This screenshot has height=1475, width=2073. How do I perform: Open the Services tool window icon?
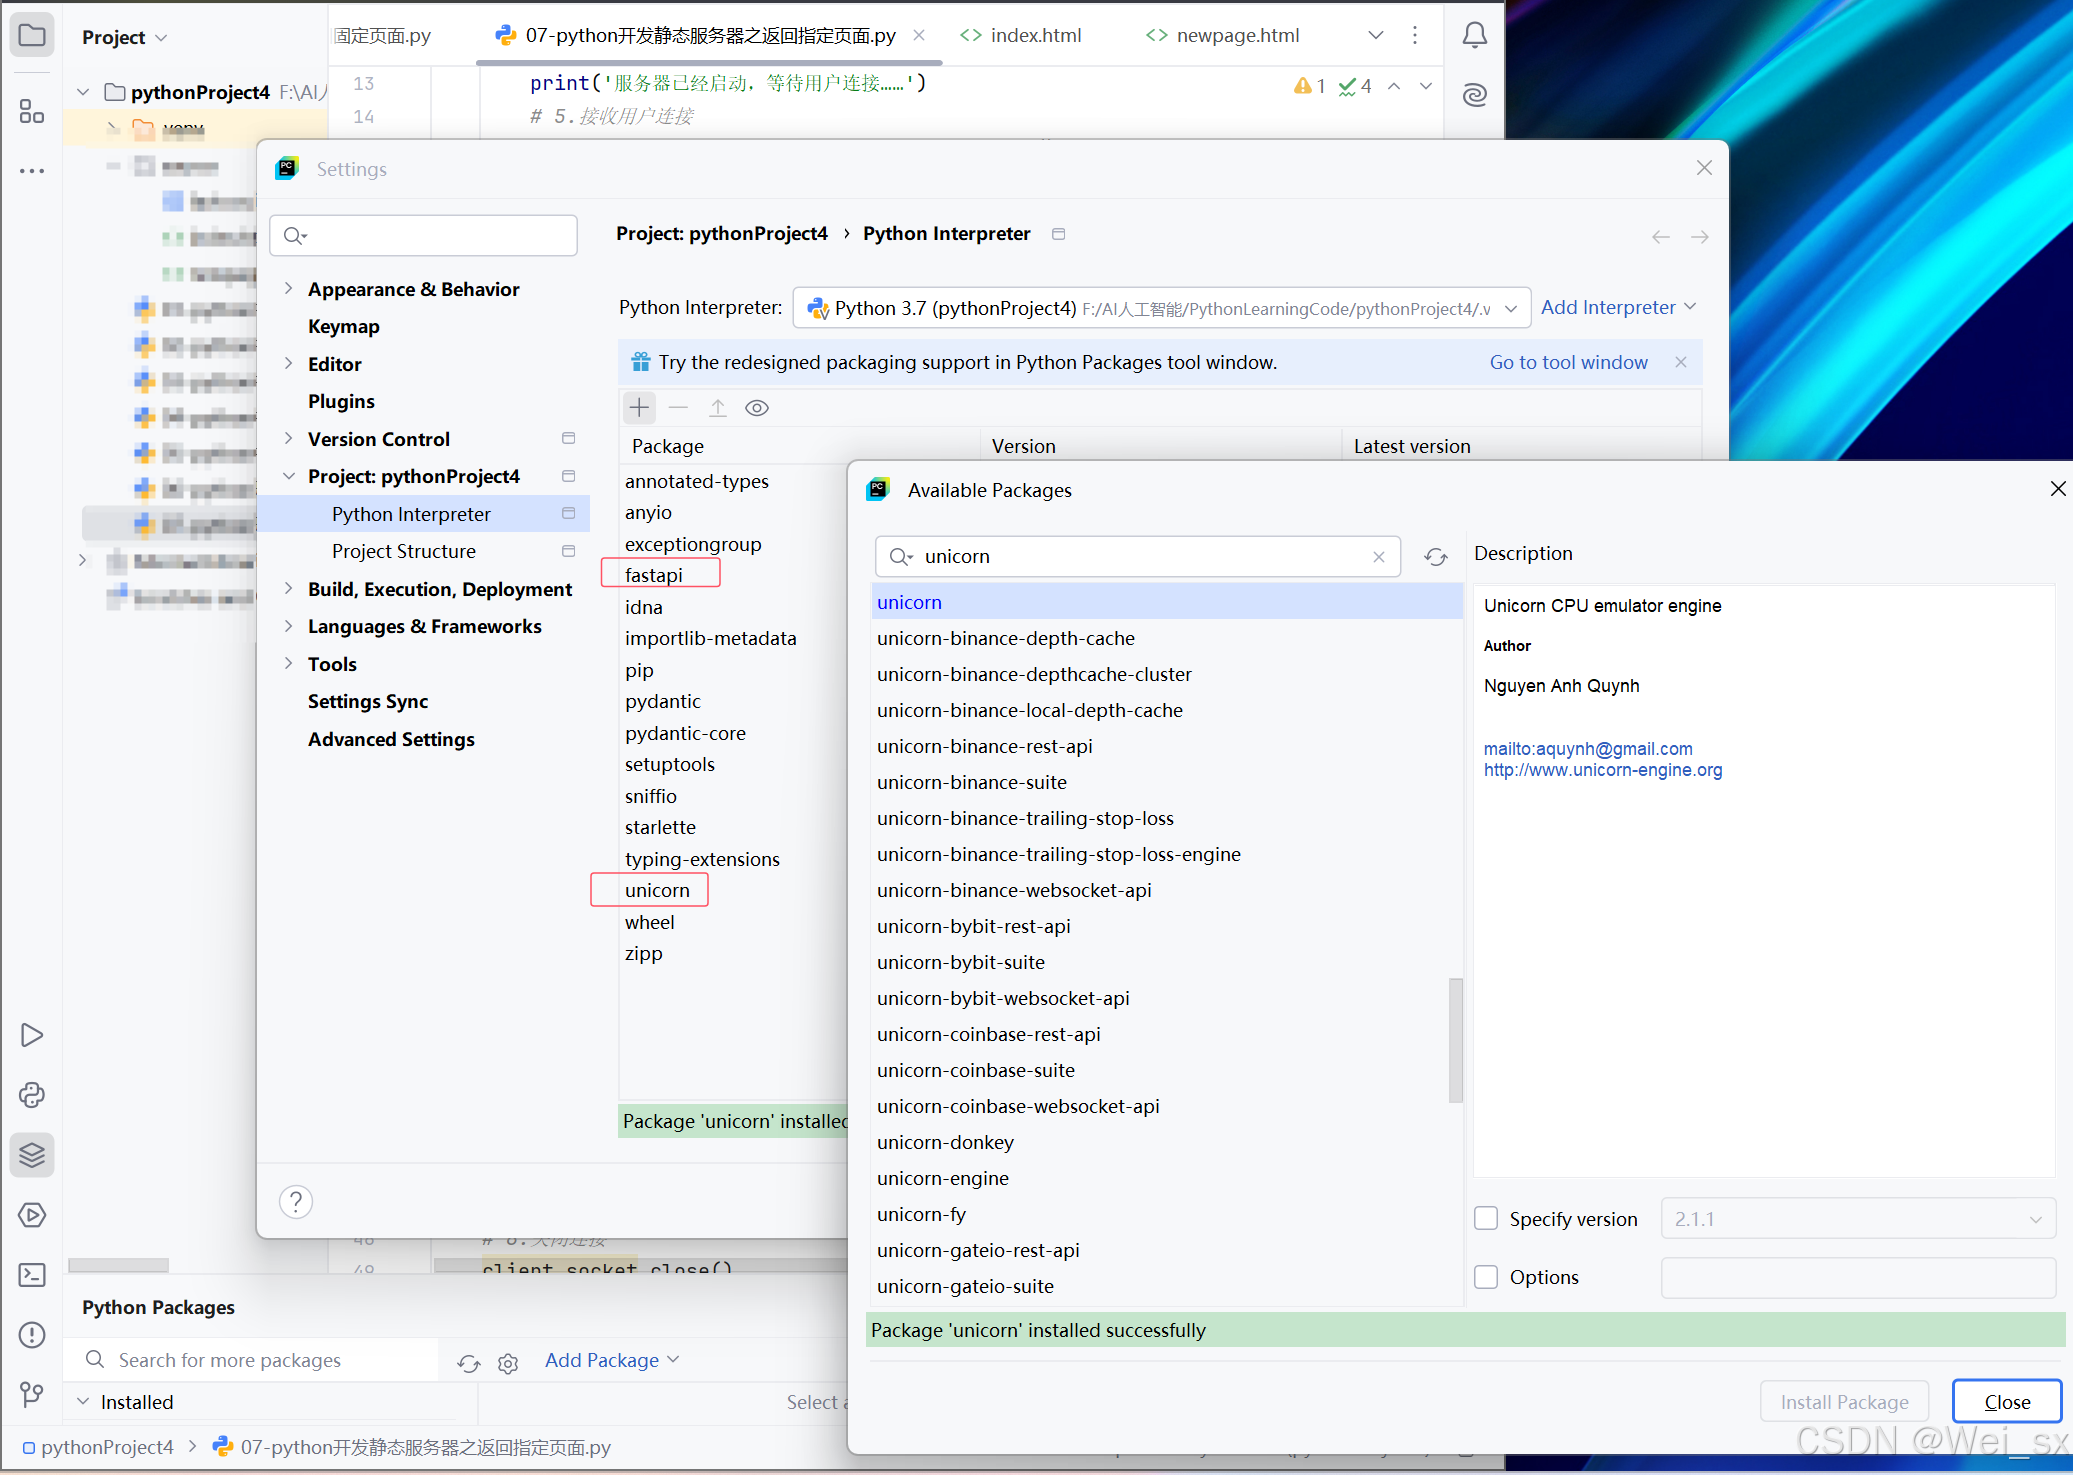tap(32, 1215)
